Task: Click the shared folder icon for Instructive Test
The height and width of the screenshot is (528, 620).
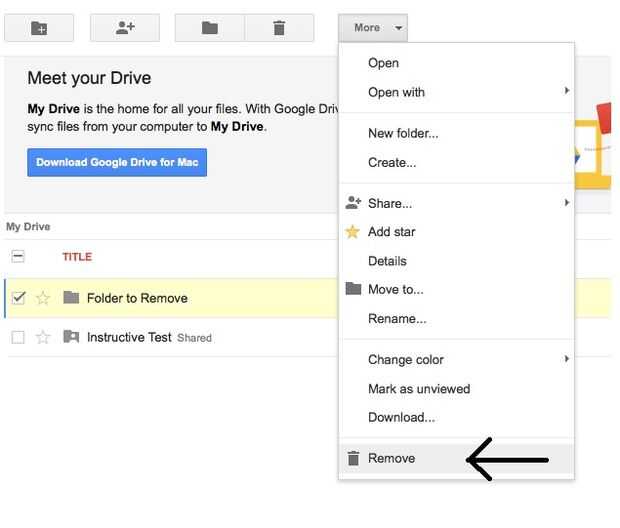Action: click(71, 338)
